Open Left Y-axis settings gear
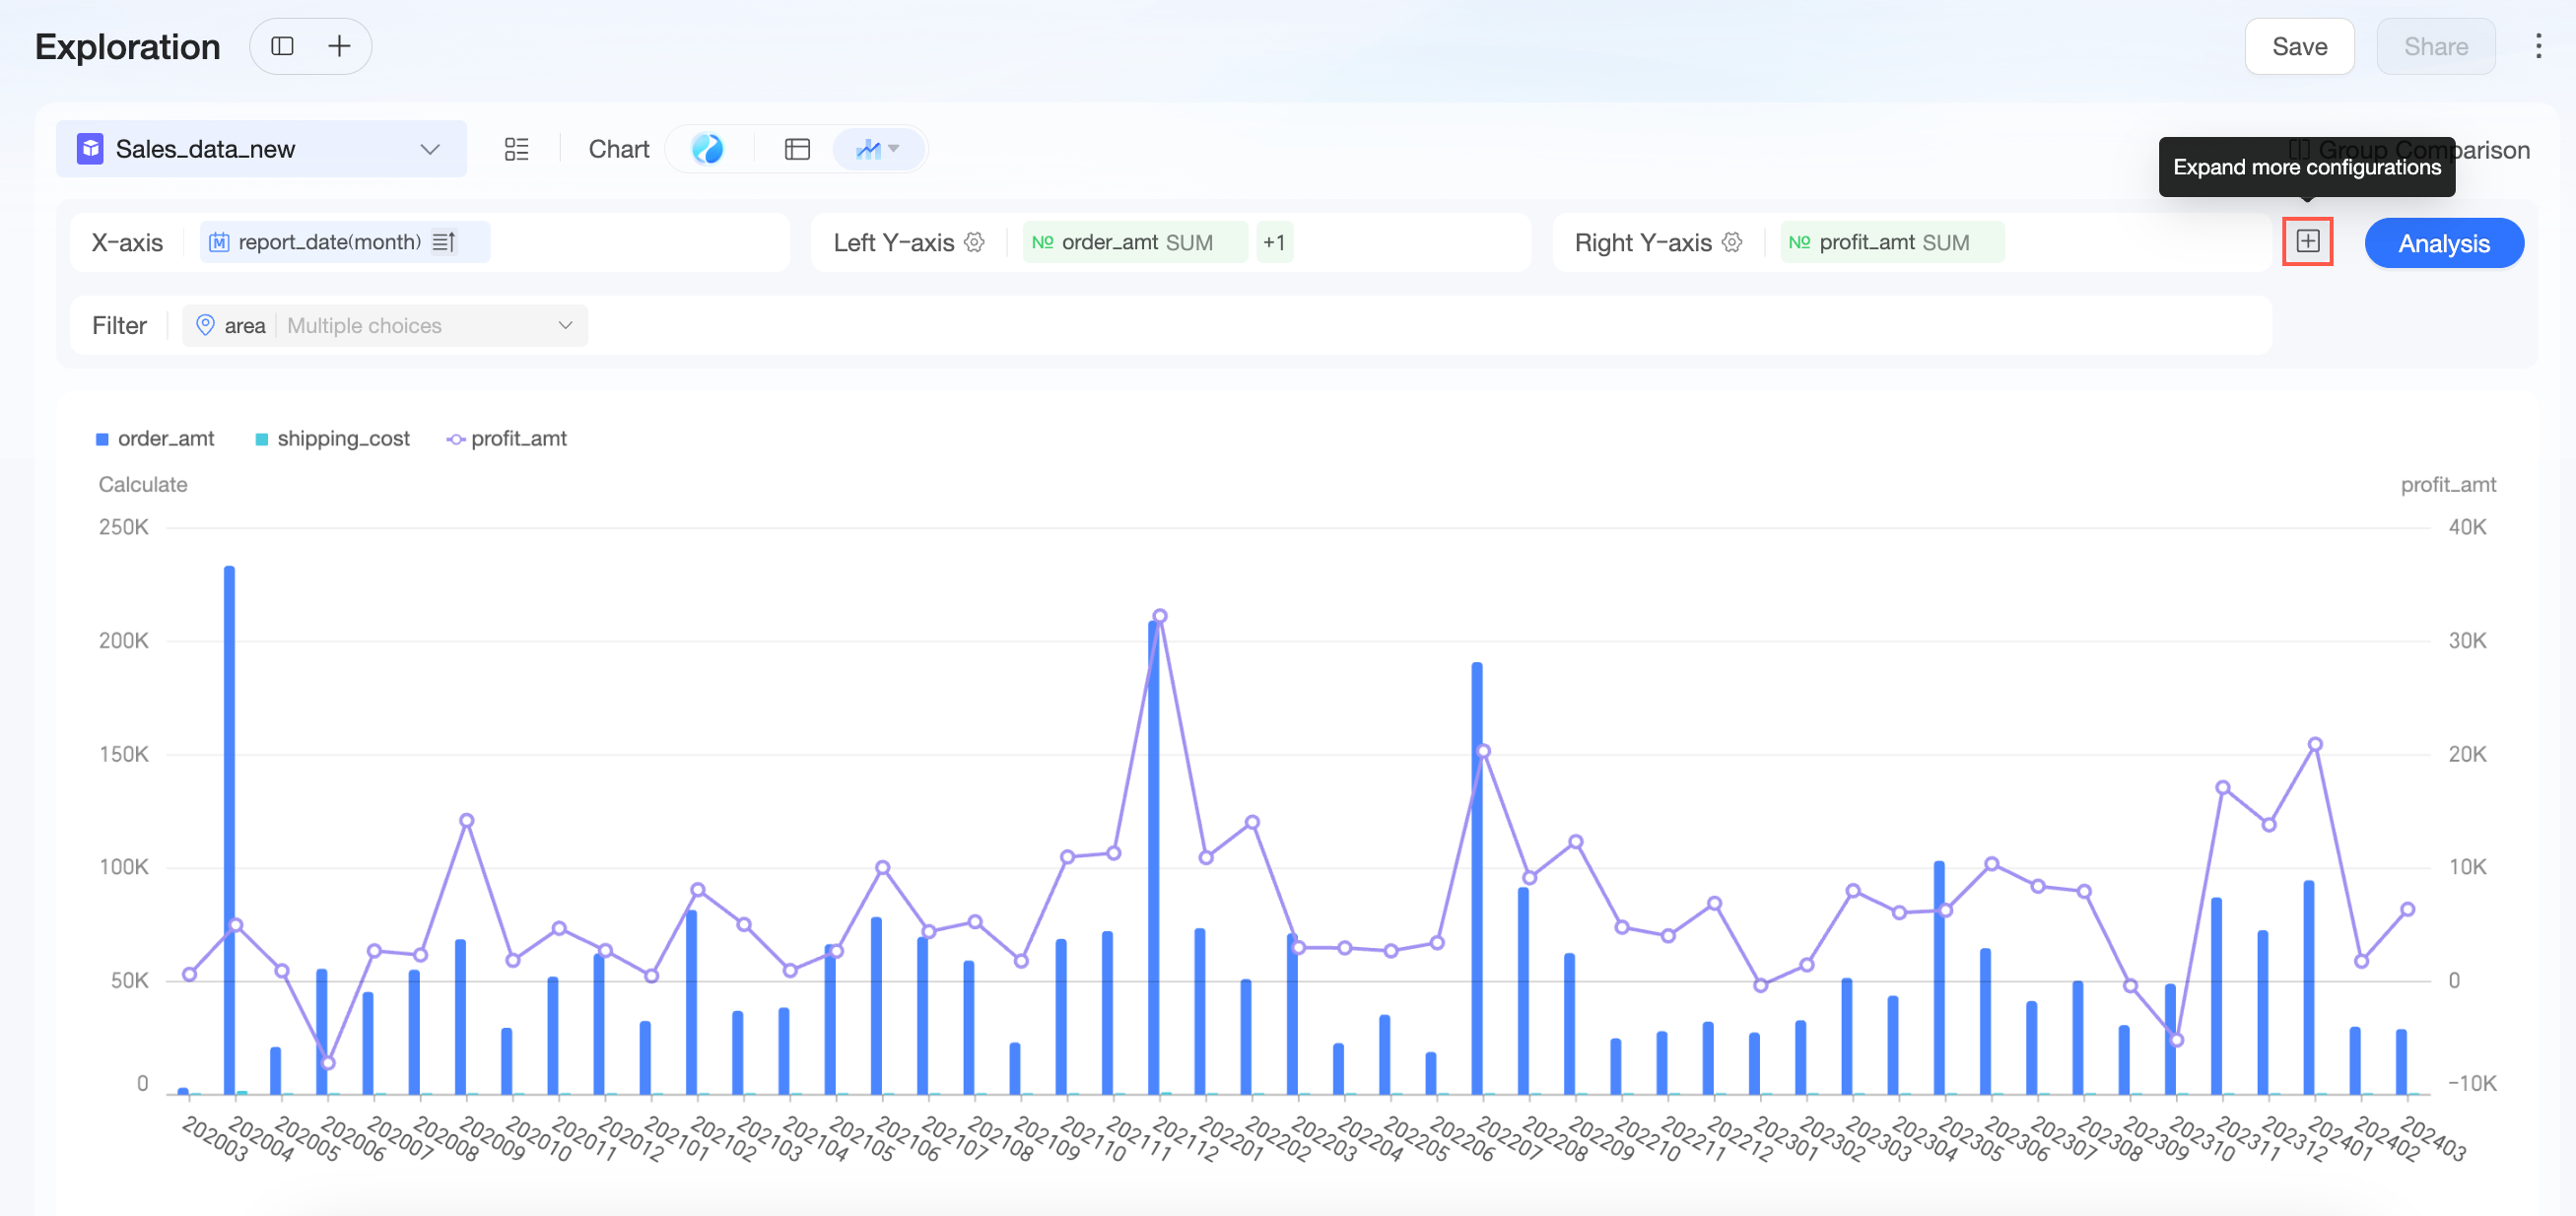This screenshot has width=2576, height=1216. [x=974, y=242]
